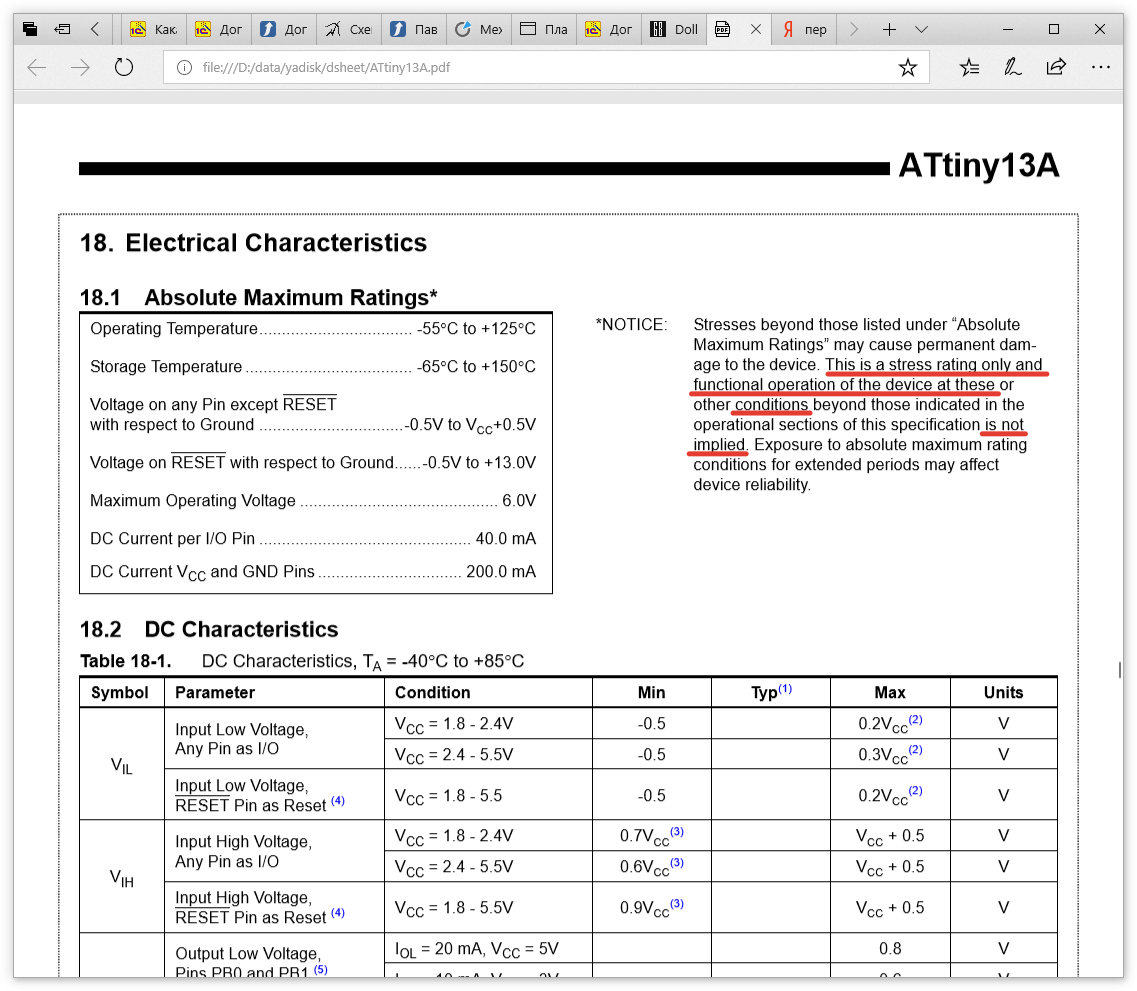Screen dimensions: 1137x991
Task: Follow footnote (4) after Input High Voltage RESET
Action: (338, 913)
